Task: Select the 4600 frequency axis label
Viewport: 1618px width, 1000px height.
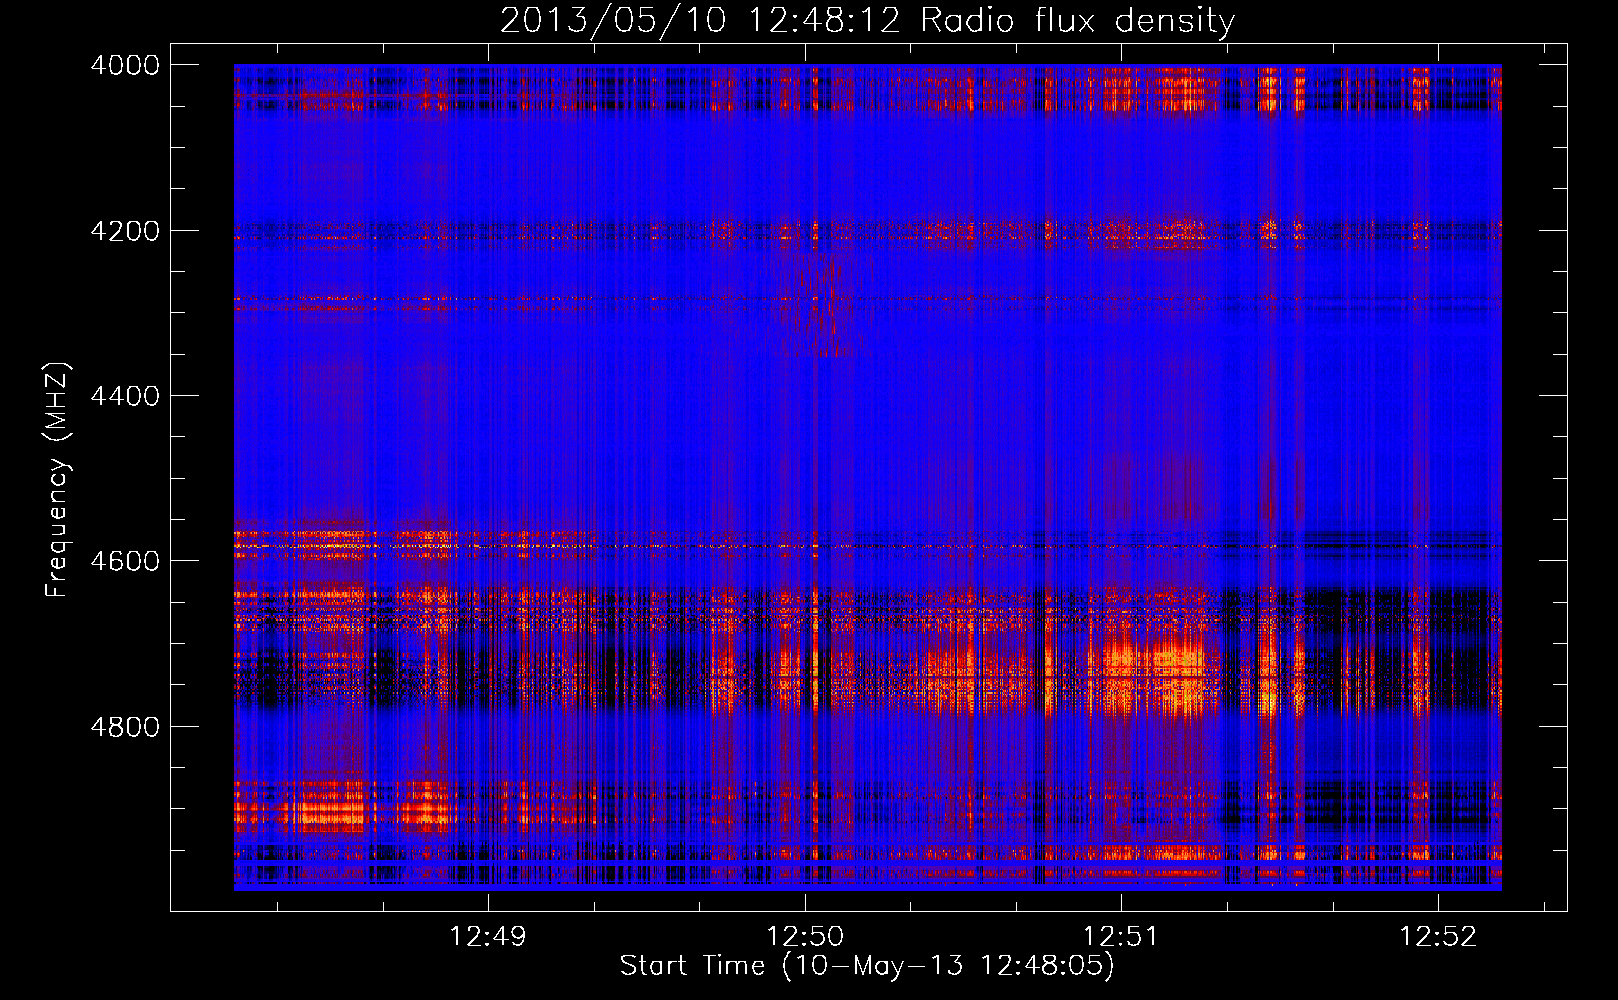Action: (125, 561)
